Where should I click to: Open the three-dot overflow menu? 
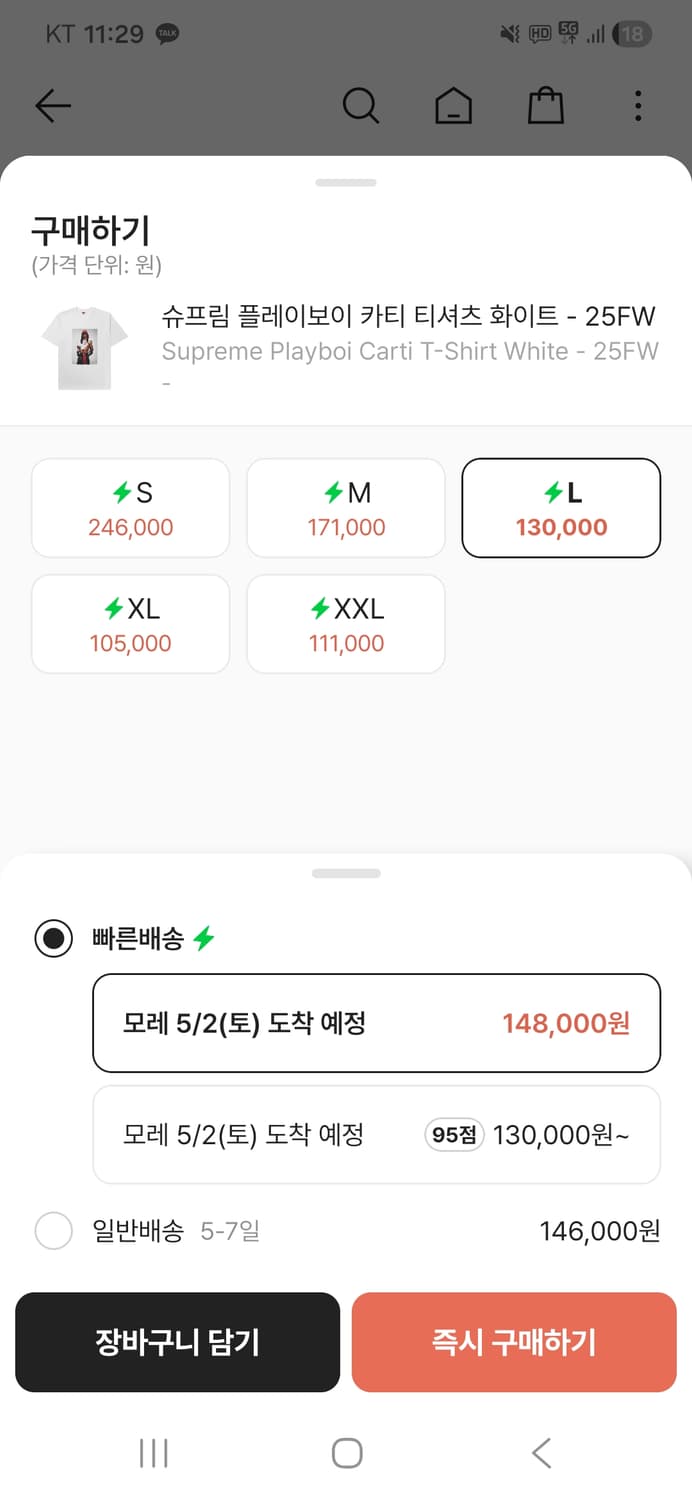coord(637,104)
